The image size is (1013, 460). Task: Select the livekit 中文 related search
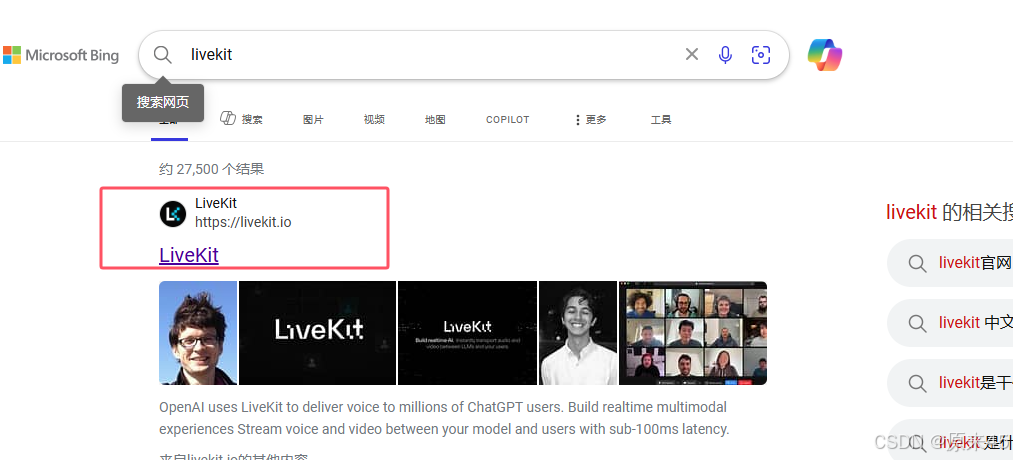tap(950, 322)
